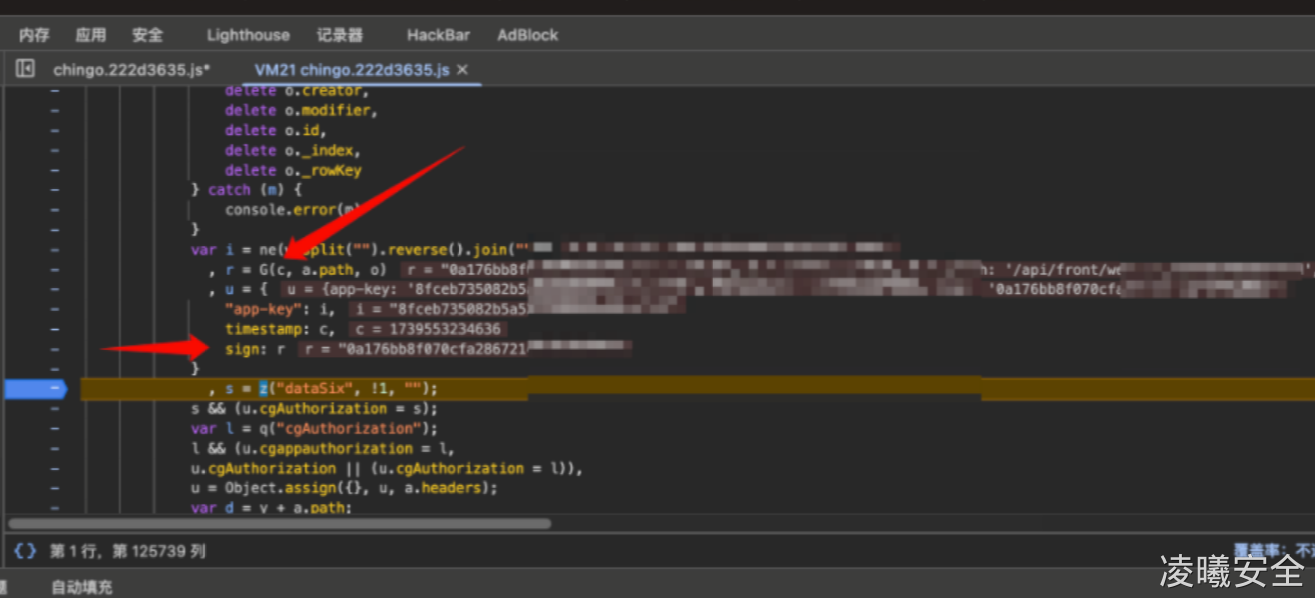Click the horizontal scrollbar under the code
The width and height of the screenshot is (1315, 598).
tap(280, 523)
